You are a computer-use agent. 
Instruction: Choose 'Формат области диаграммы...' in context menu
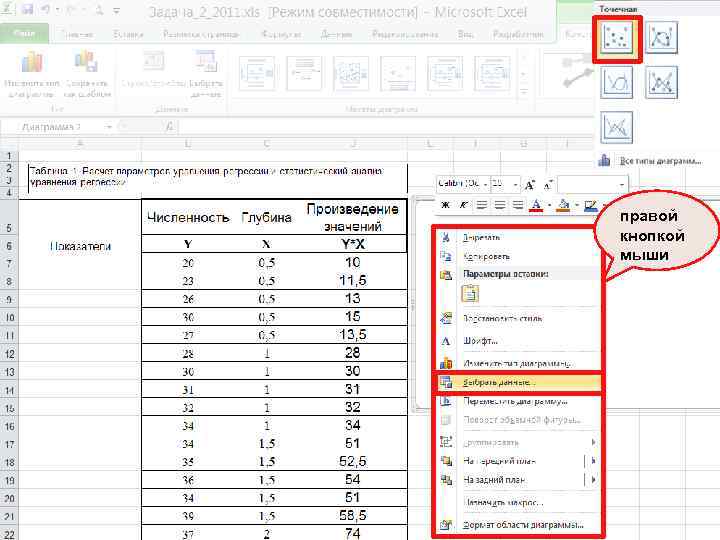pyautogui.click(x=517, y=525)
